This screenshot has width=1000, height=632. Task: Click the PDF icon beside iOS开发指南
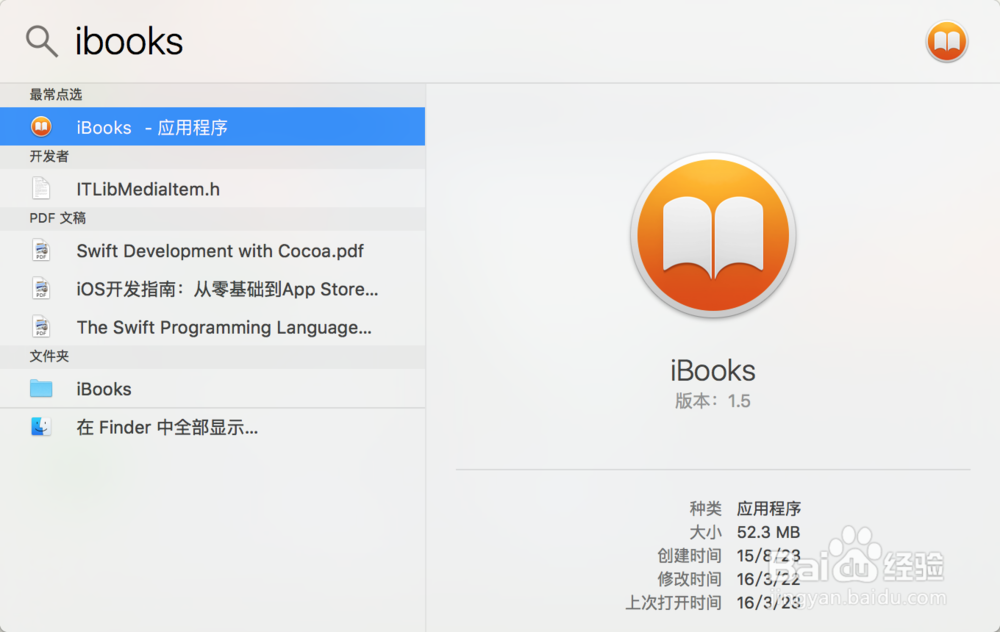41,288
